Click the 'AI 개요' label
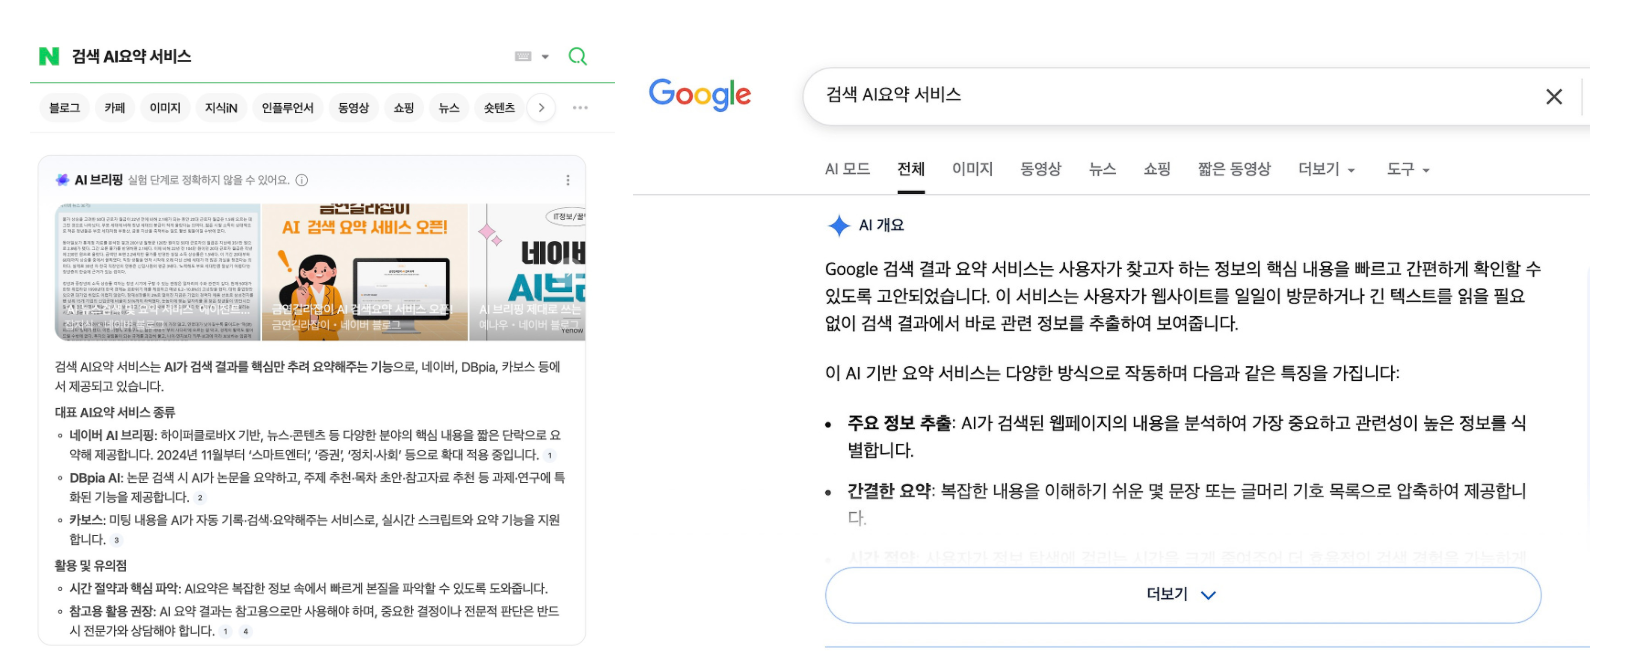This screenshot has height=672, width=1628. 881,225
